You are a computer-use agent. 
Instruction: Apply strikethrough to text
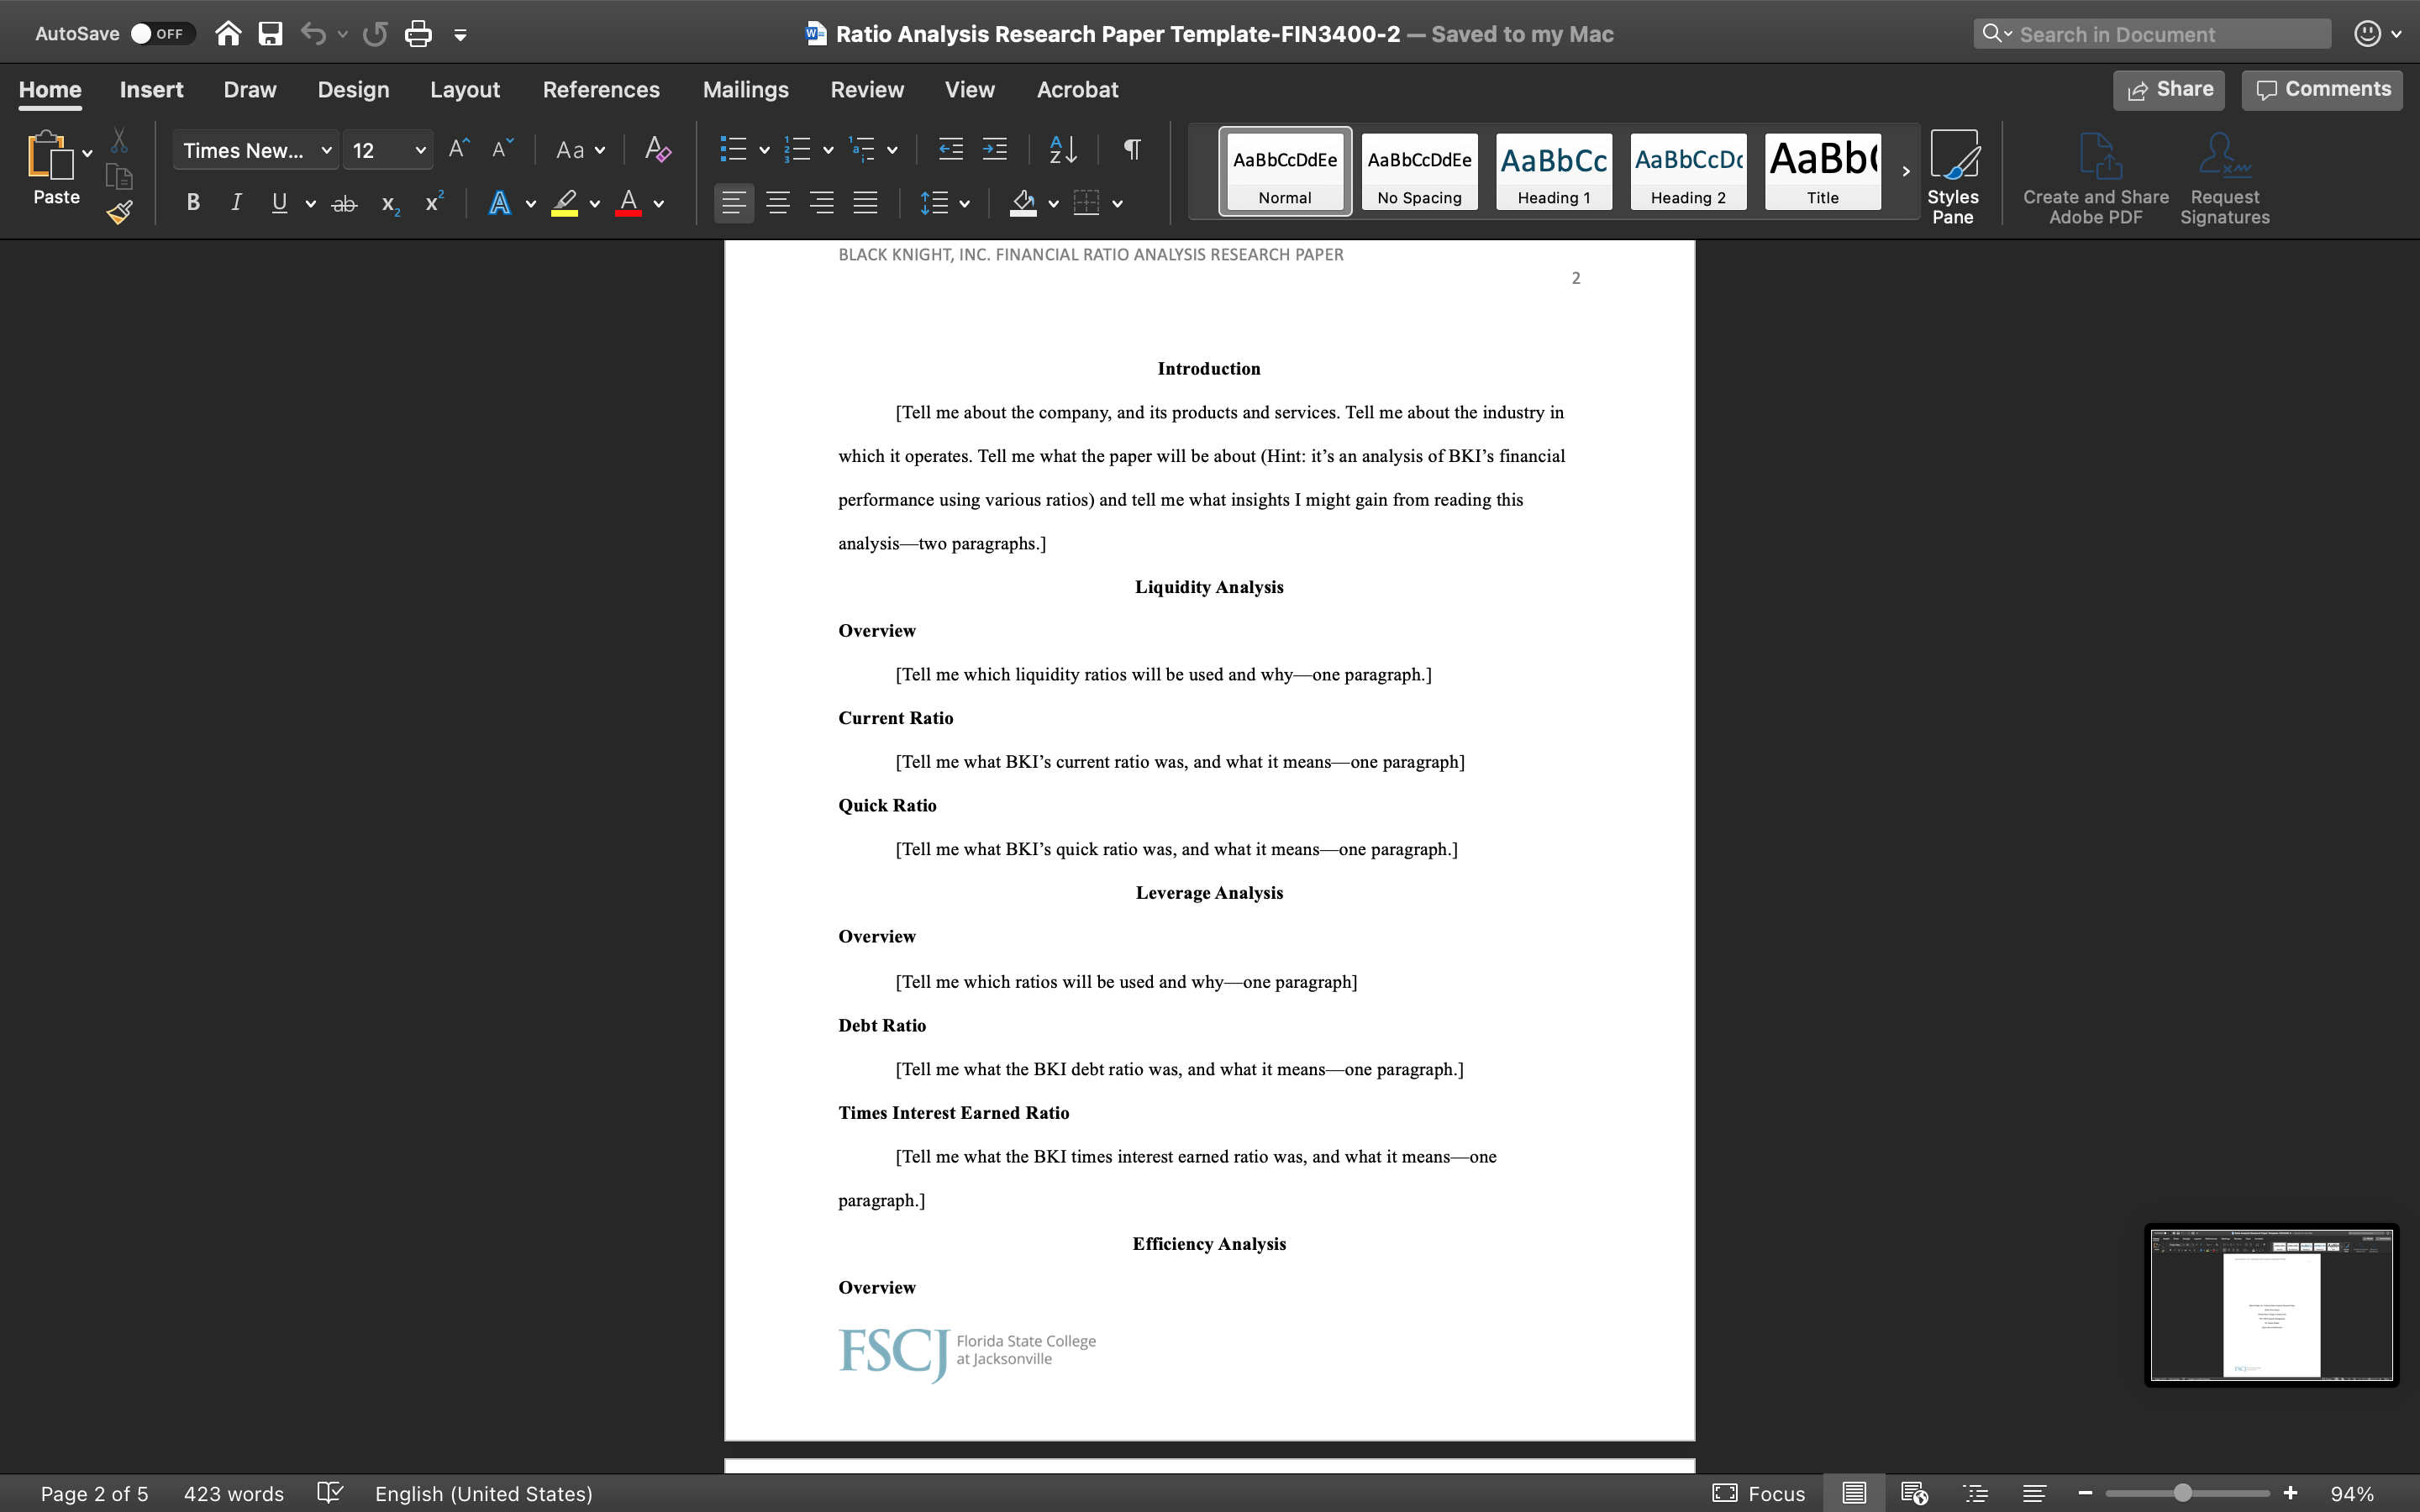pyautogui.click(x=345, y=203)
